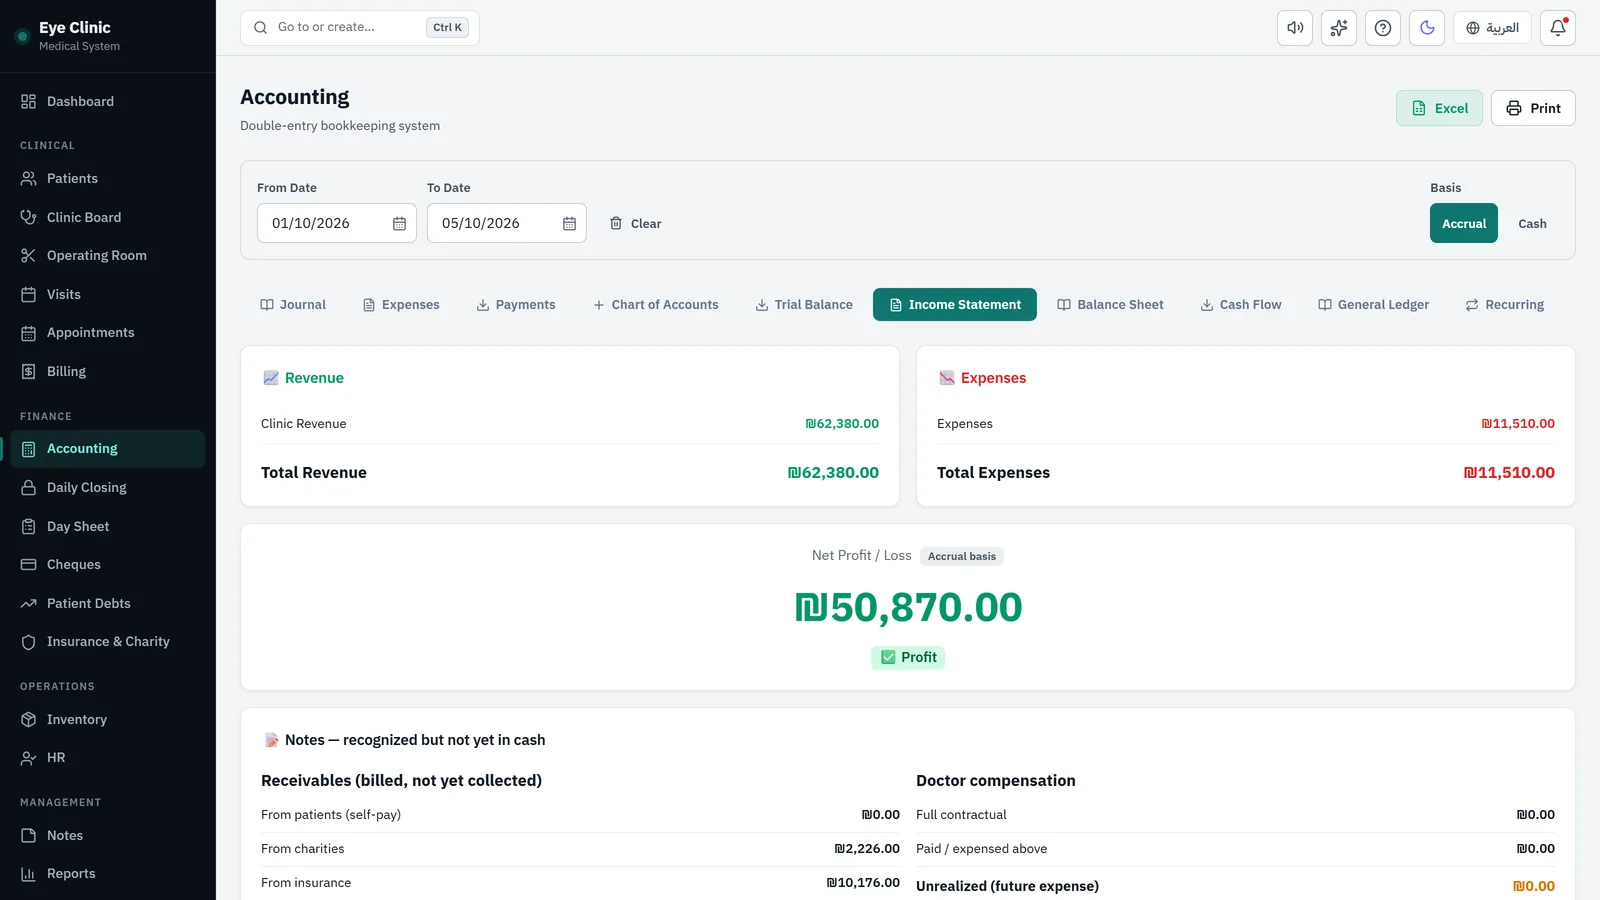Clear the date filter
The width and height of the screenshot is (1600, 900).
point(636,223)
